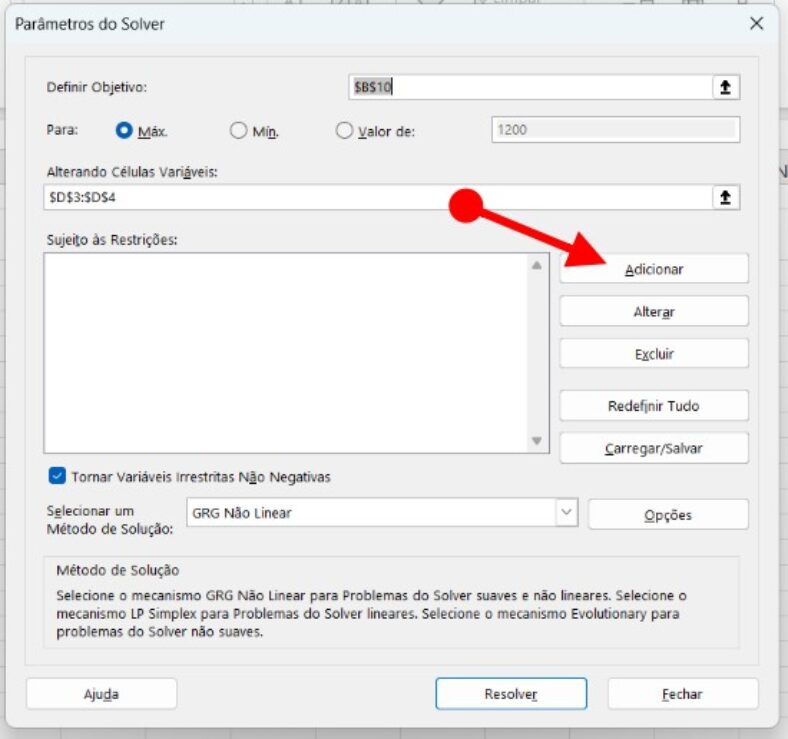Click the range selector icon for variable cells

725,197
